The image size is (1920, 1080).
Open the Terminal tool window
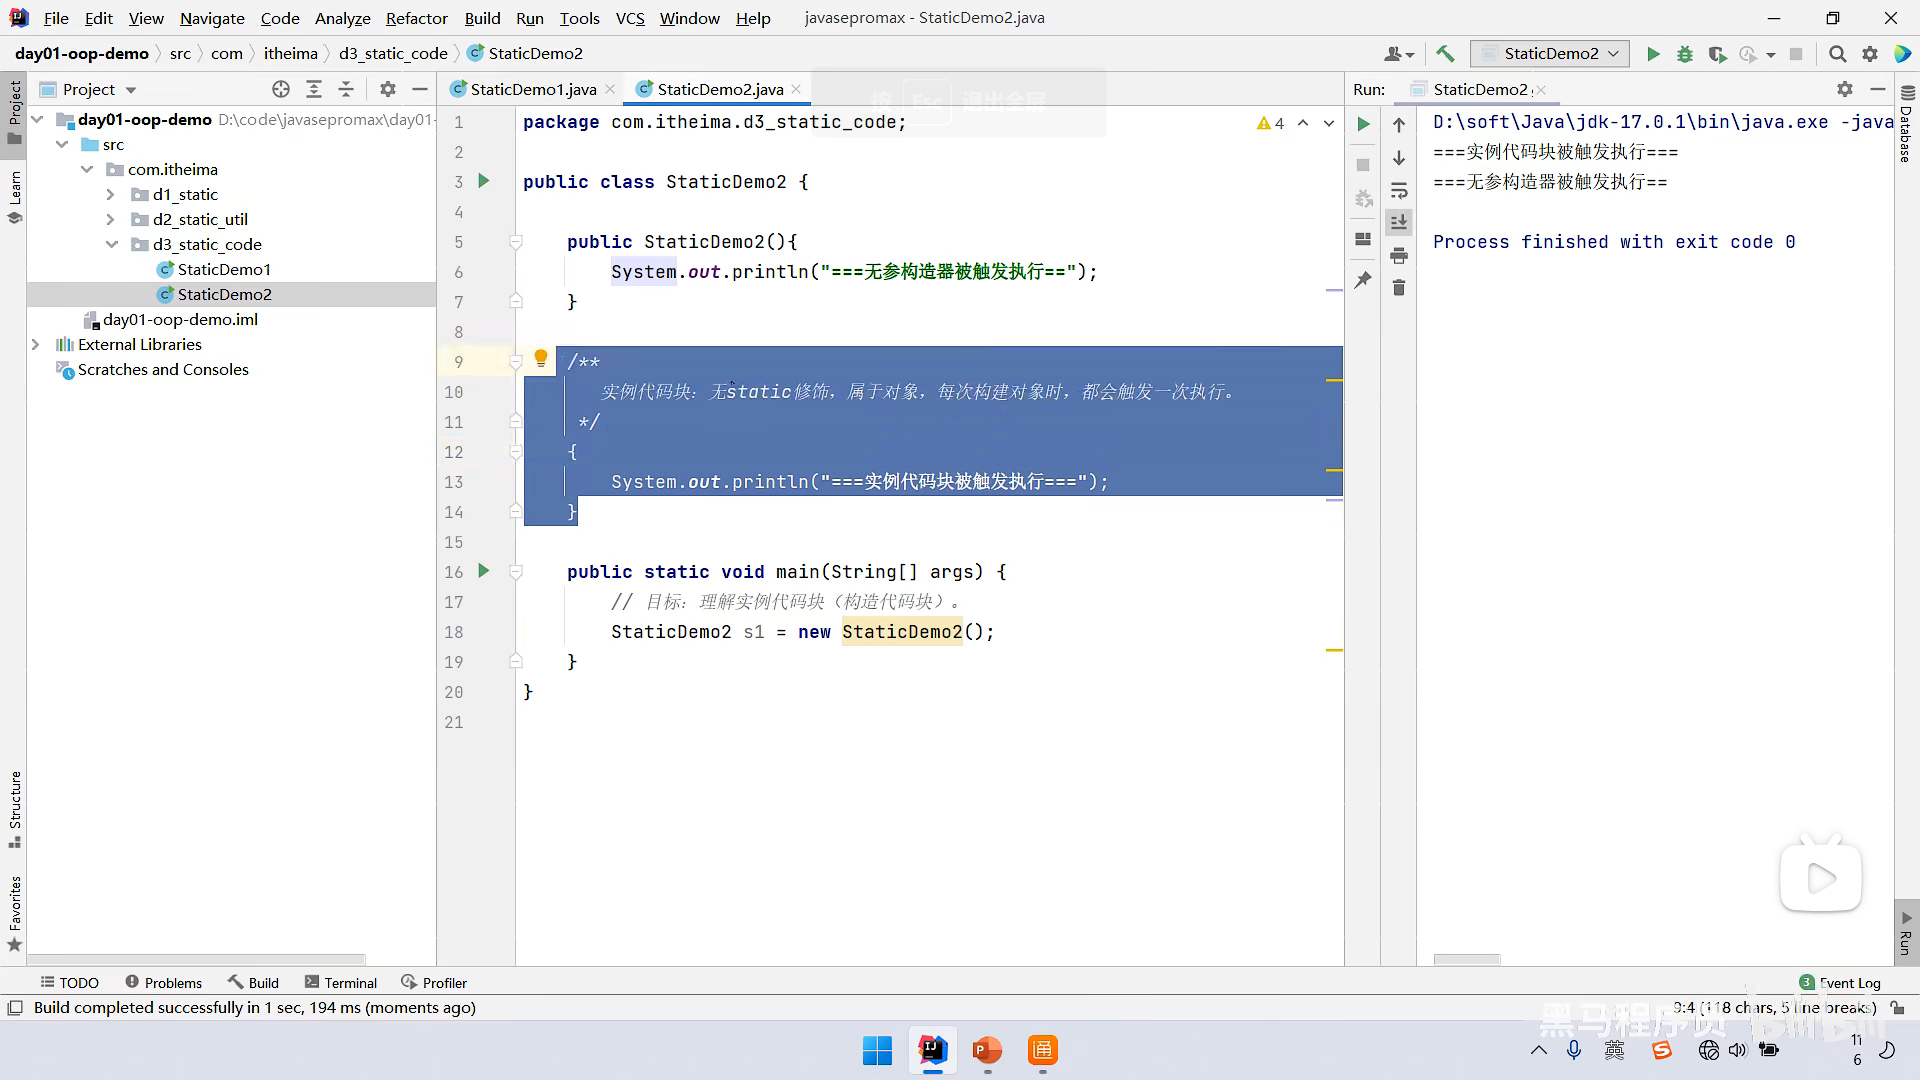pos(341,983)
